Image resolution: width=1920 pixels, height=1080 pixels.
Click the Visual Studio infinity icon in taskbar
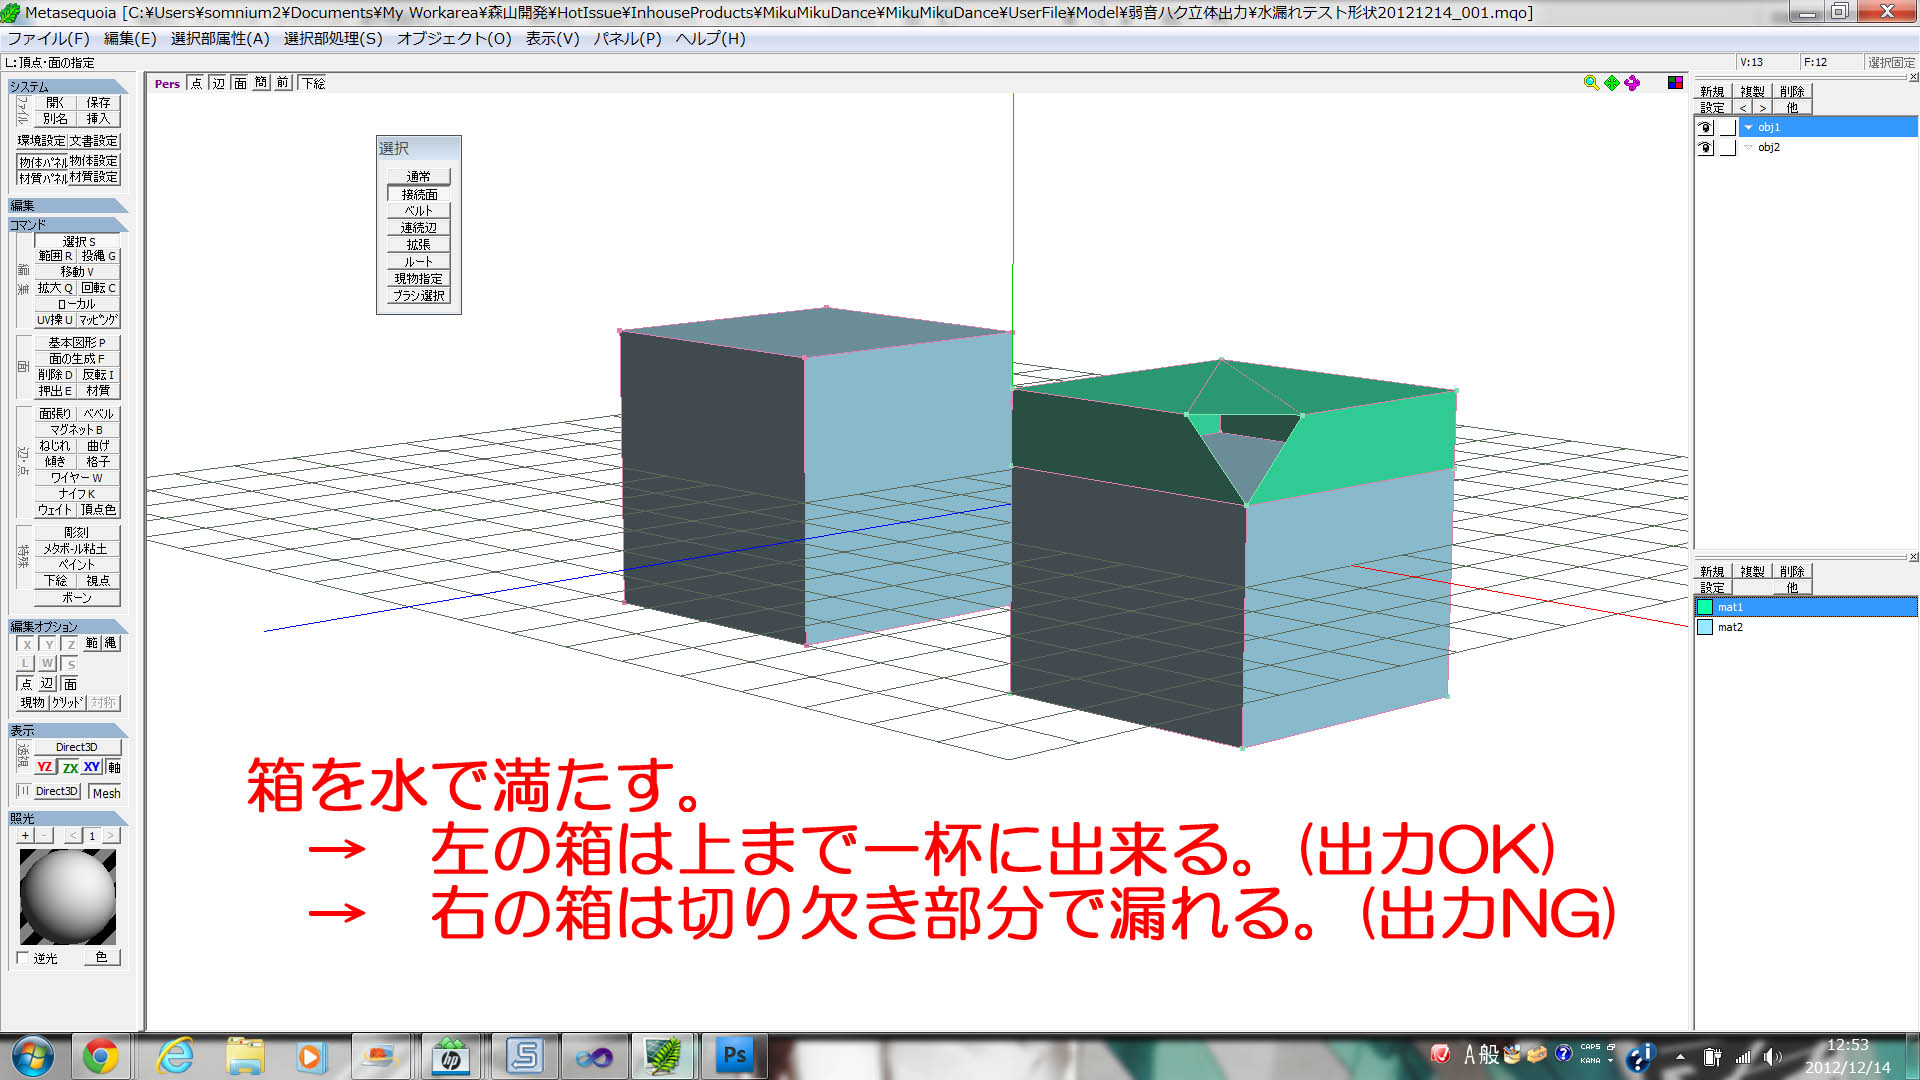point(594,1056)
